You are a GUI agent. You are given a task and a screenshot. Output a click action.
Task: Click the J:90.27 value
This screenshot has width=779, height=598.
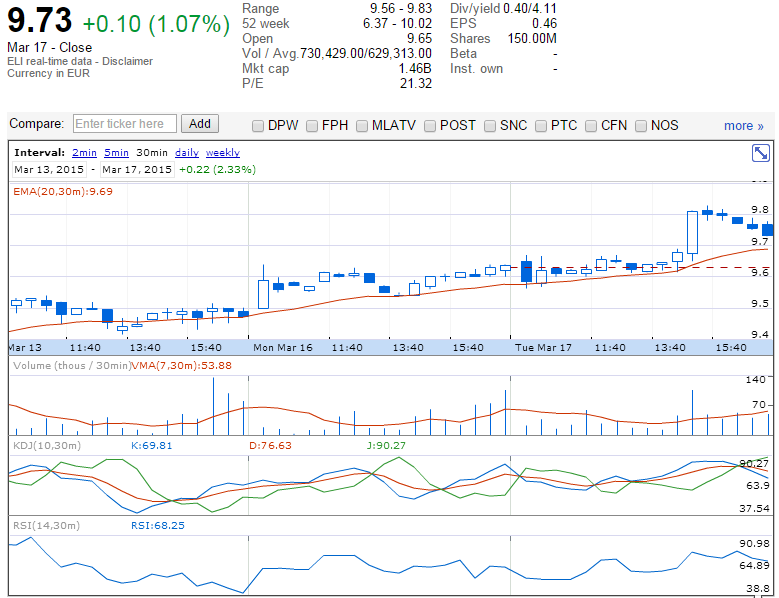tap(386, 446)
